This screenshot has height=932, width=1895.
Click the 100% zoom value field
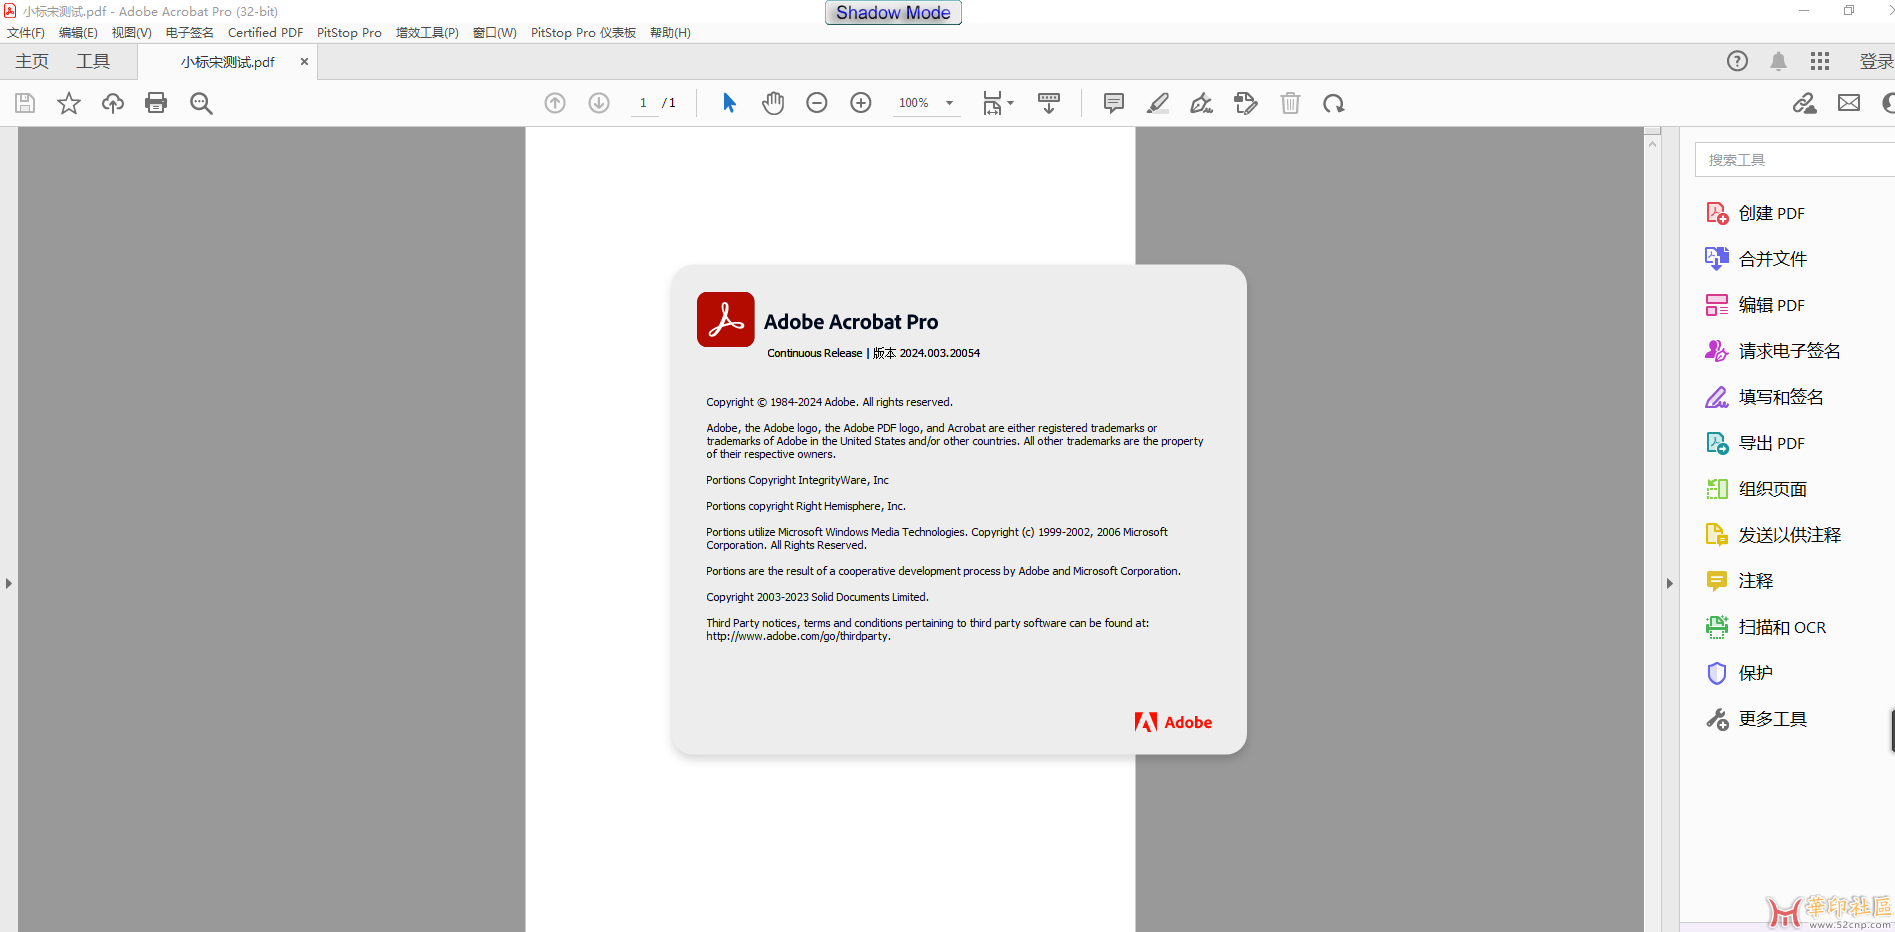click(x=914, y=103)
